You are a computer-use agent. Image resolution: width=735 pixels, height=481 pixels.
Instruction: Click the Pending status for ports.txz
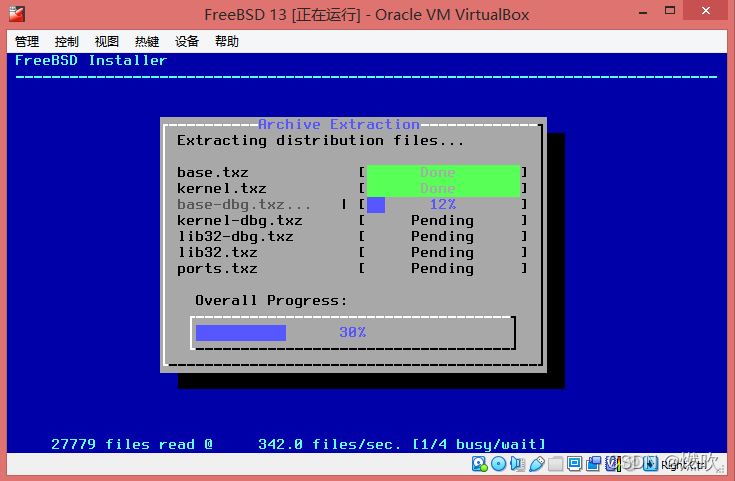point(442,269)
